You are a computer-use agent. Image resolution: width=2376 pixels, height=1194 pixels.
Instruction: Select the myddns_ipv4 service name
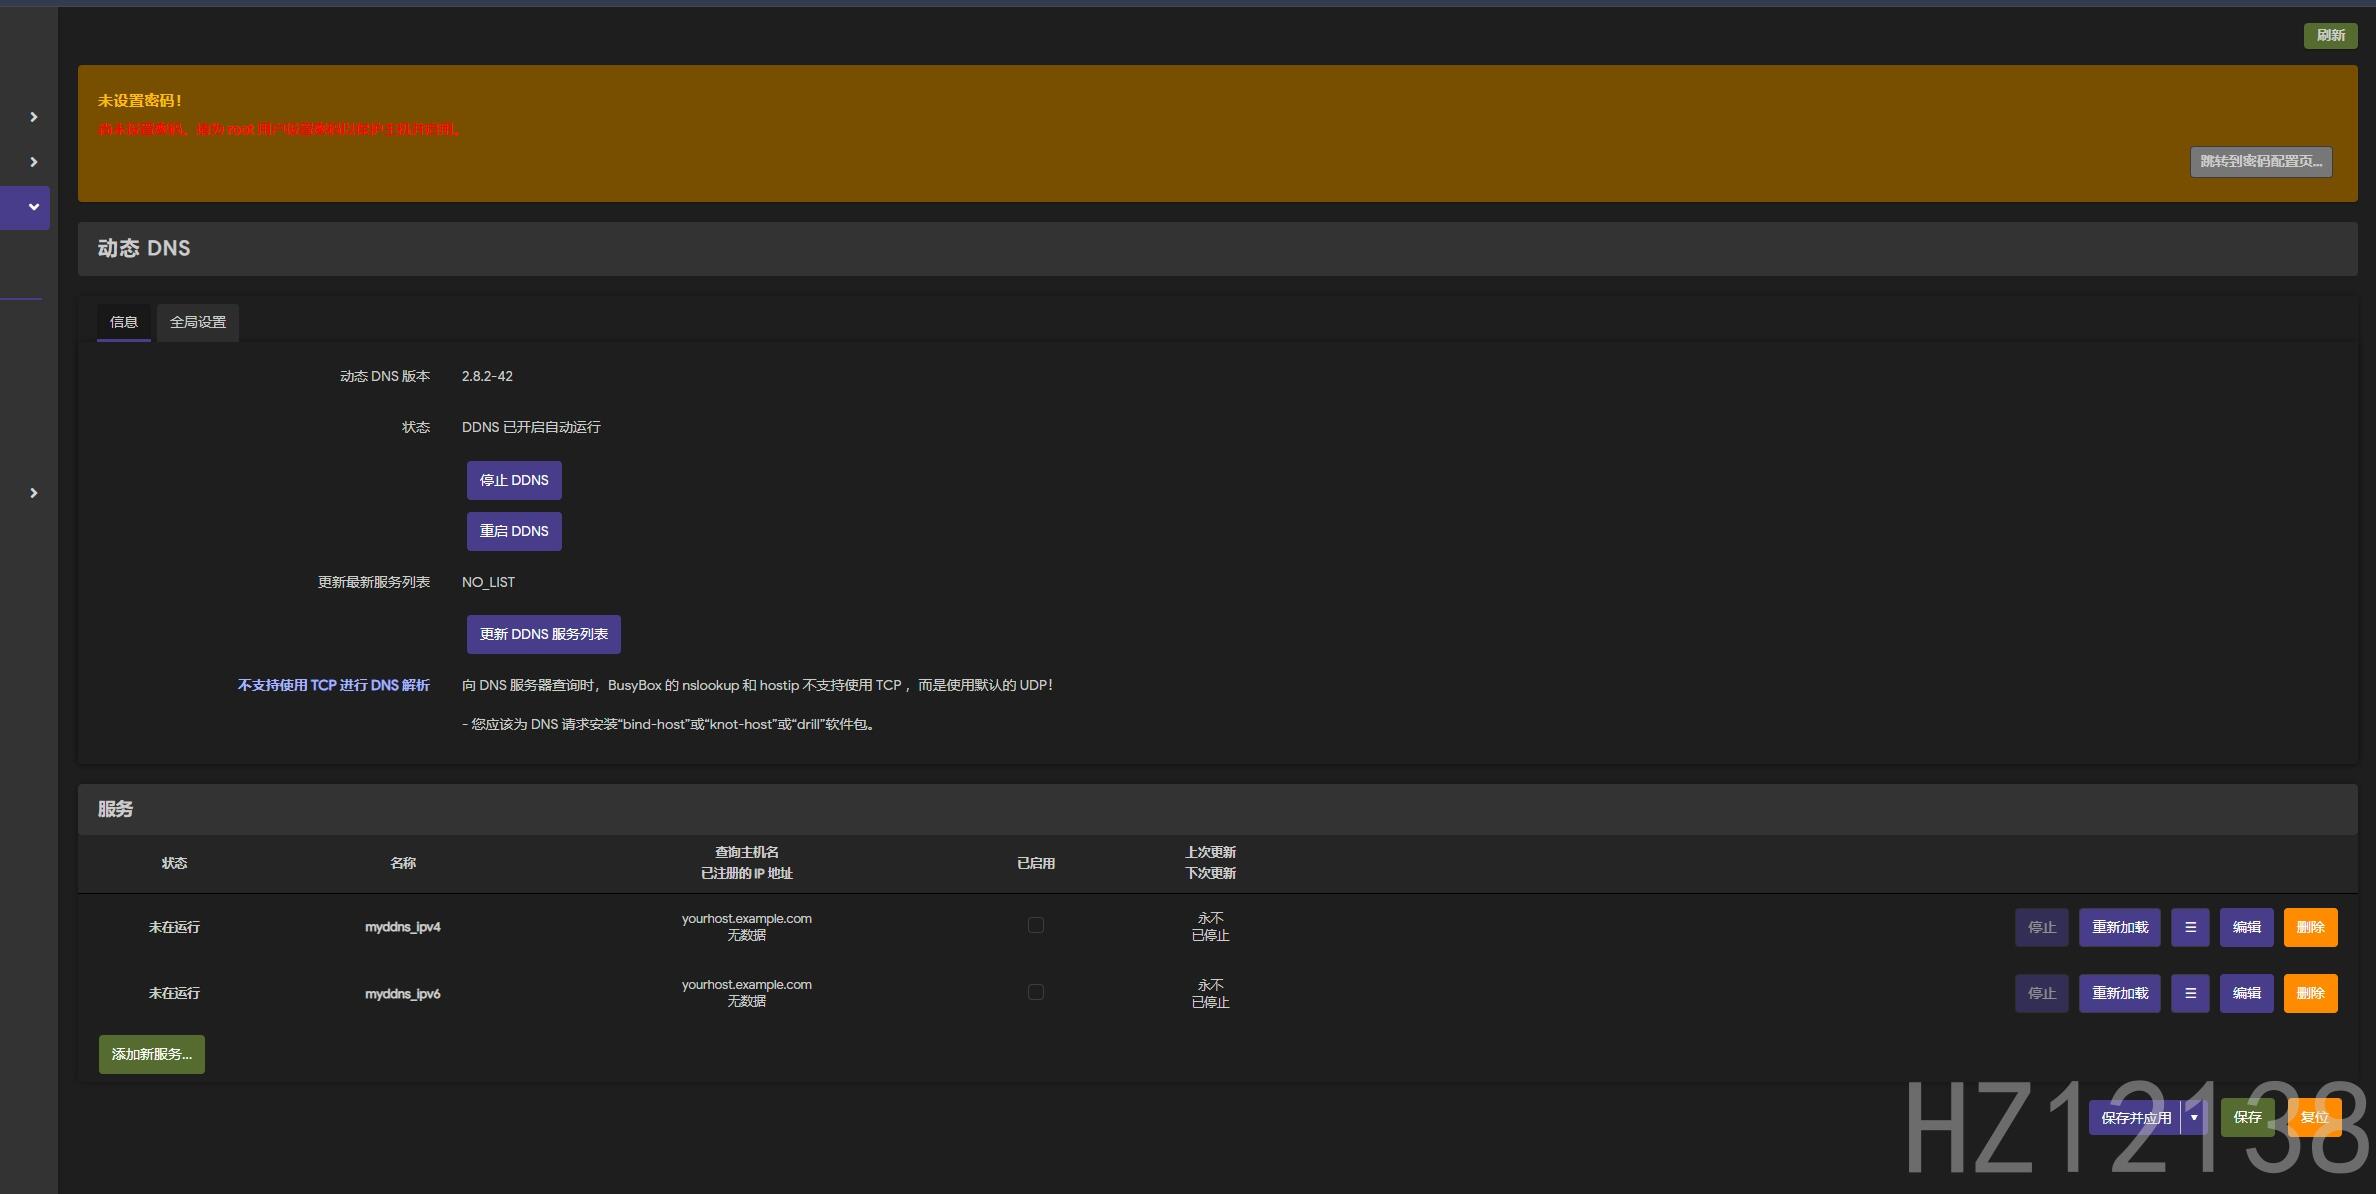403,927
